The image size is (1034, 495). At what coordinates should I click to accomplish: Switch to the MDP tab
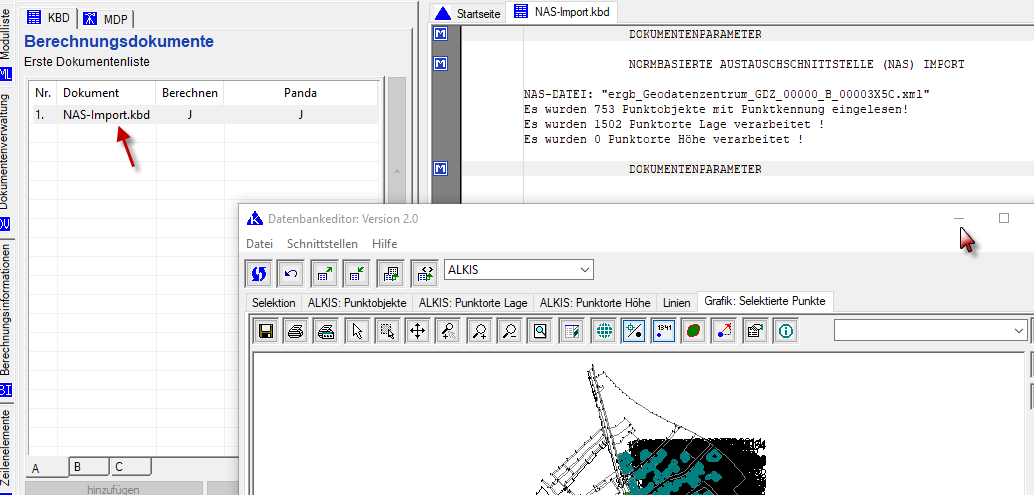[x=106, y=19]
